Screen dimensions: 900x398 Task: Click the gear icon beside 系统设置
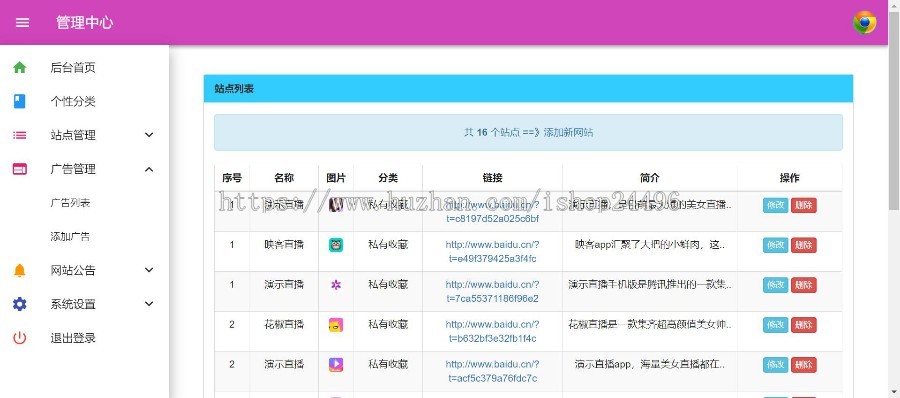20,304
